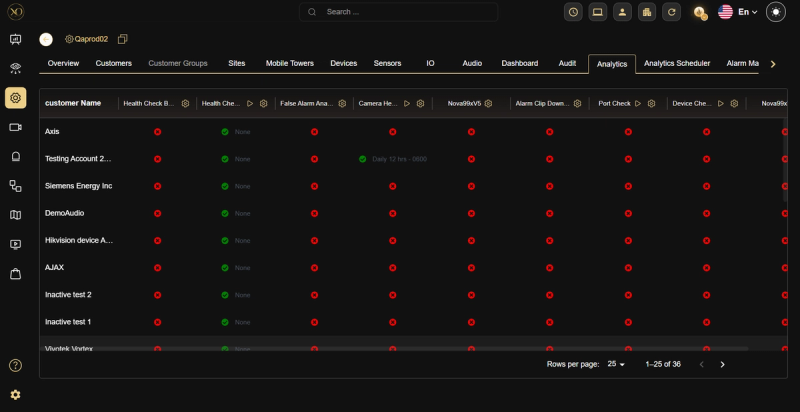The image size is (800, 412).
Task: Switch to the Mobile Towers tab
Action: (x=289, y=63)
